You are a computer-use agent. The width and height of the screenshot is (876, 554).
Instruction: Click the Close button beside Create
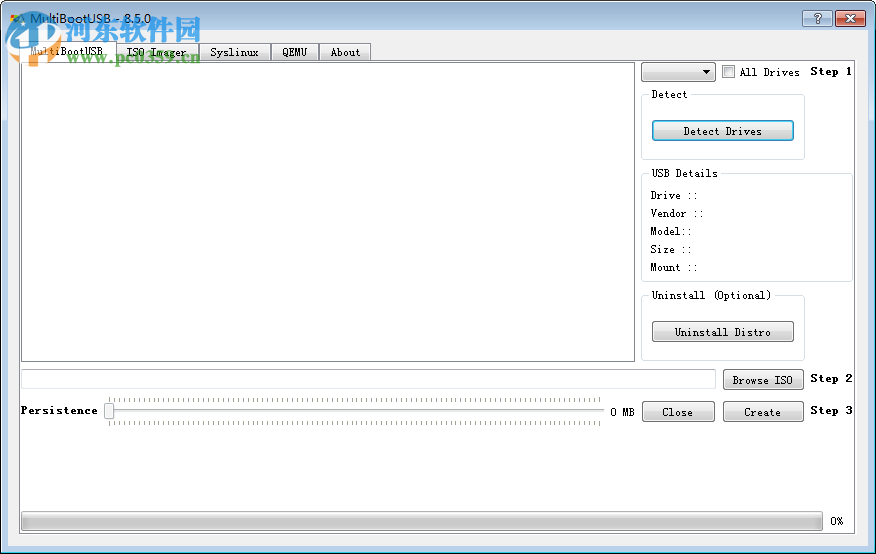678,412
